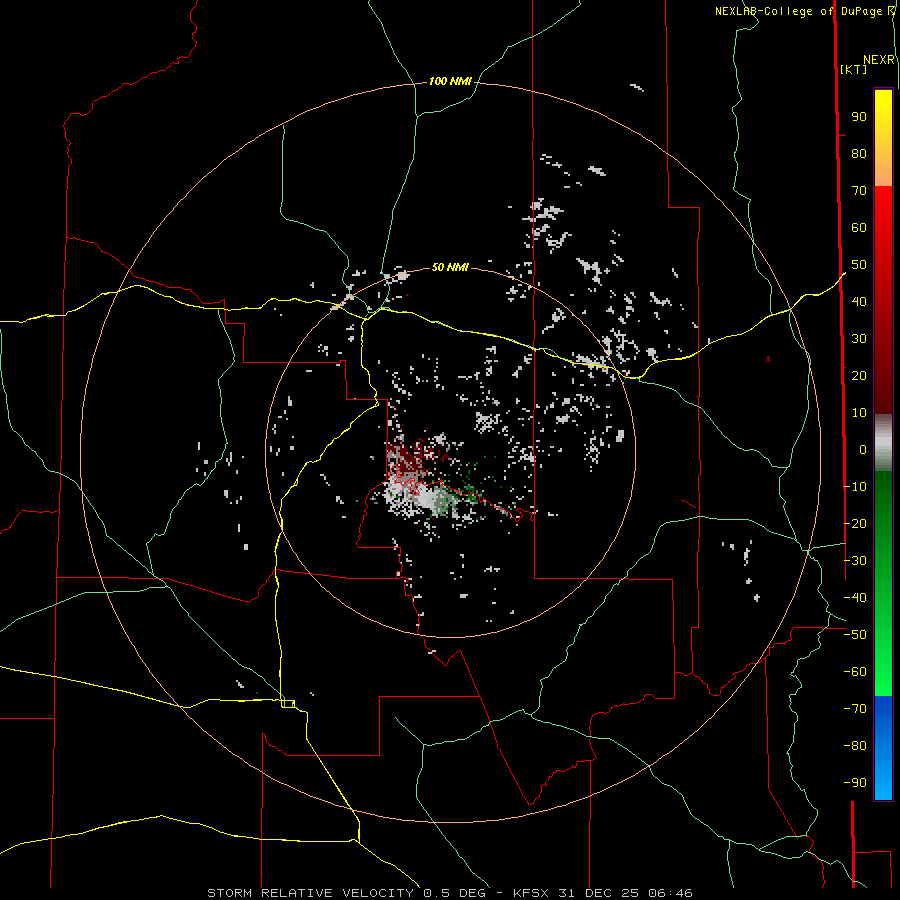Click the 20 value on the velocity scale
Image resolution: width=900 pixels, height=900 pixels.
tap(859, 376)
